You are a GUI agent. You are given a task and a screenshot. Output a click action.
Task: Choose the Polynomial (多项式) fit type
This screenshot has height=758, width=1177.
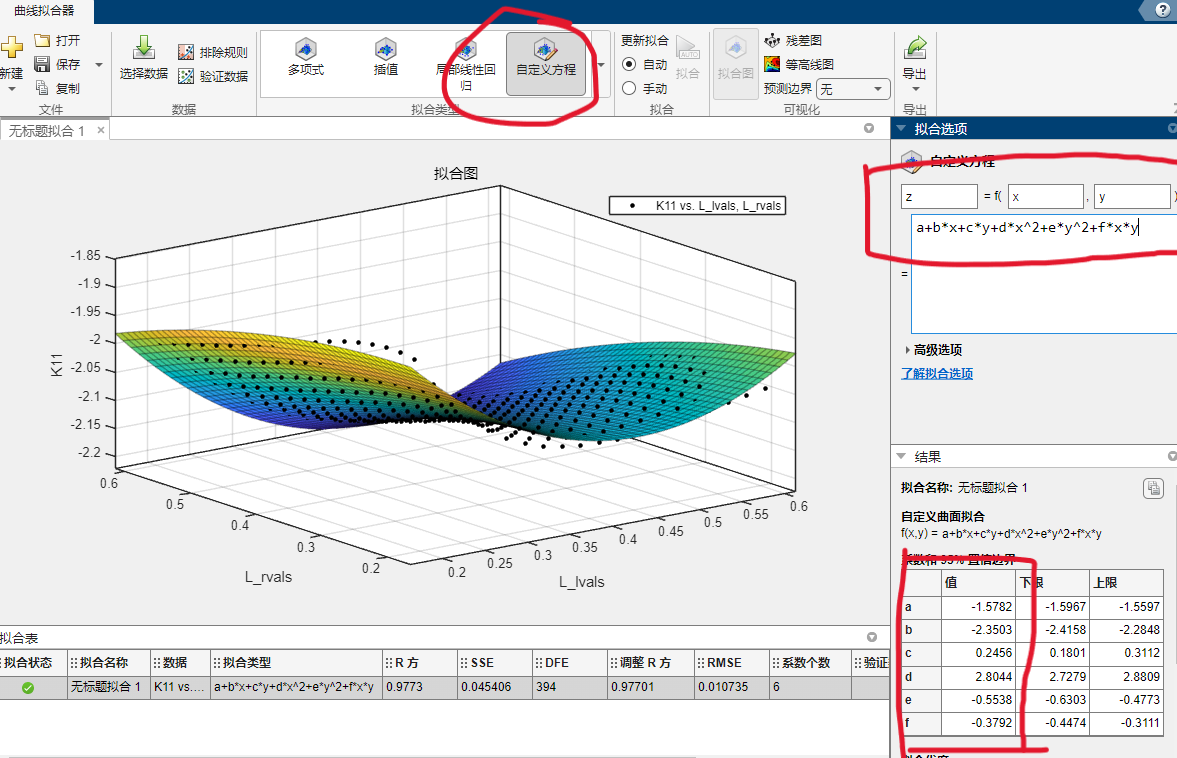[305, 57]
